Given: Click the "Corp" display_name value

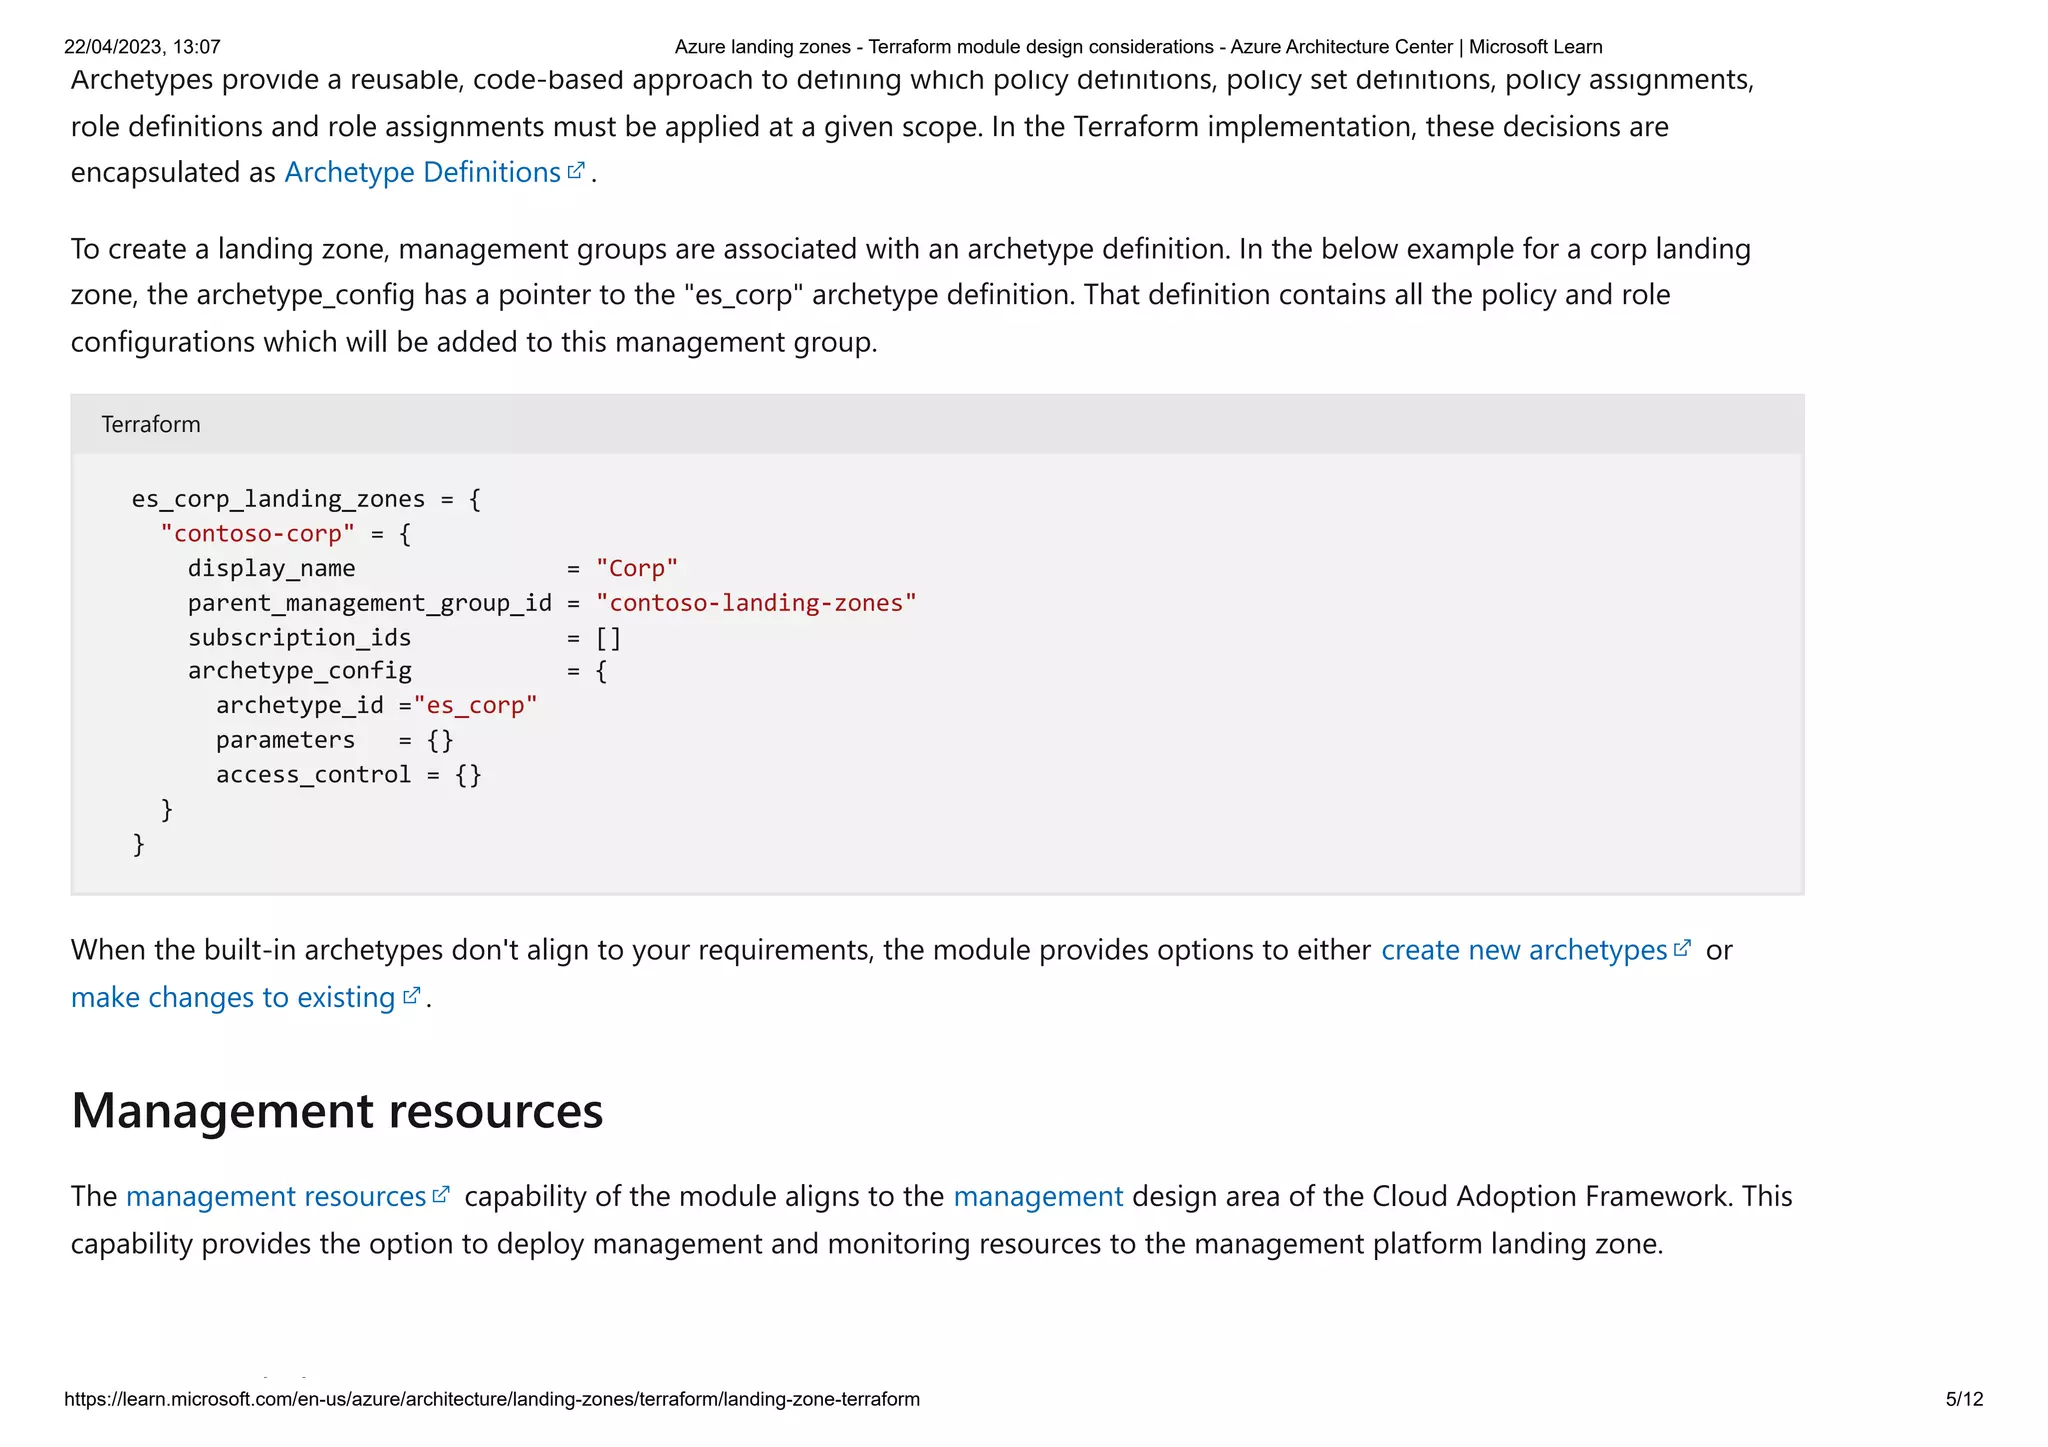Looking at the screenshot, I should (637, 569).
